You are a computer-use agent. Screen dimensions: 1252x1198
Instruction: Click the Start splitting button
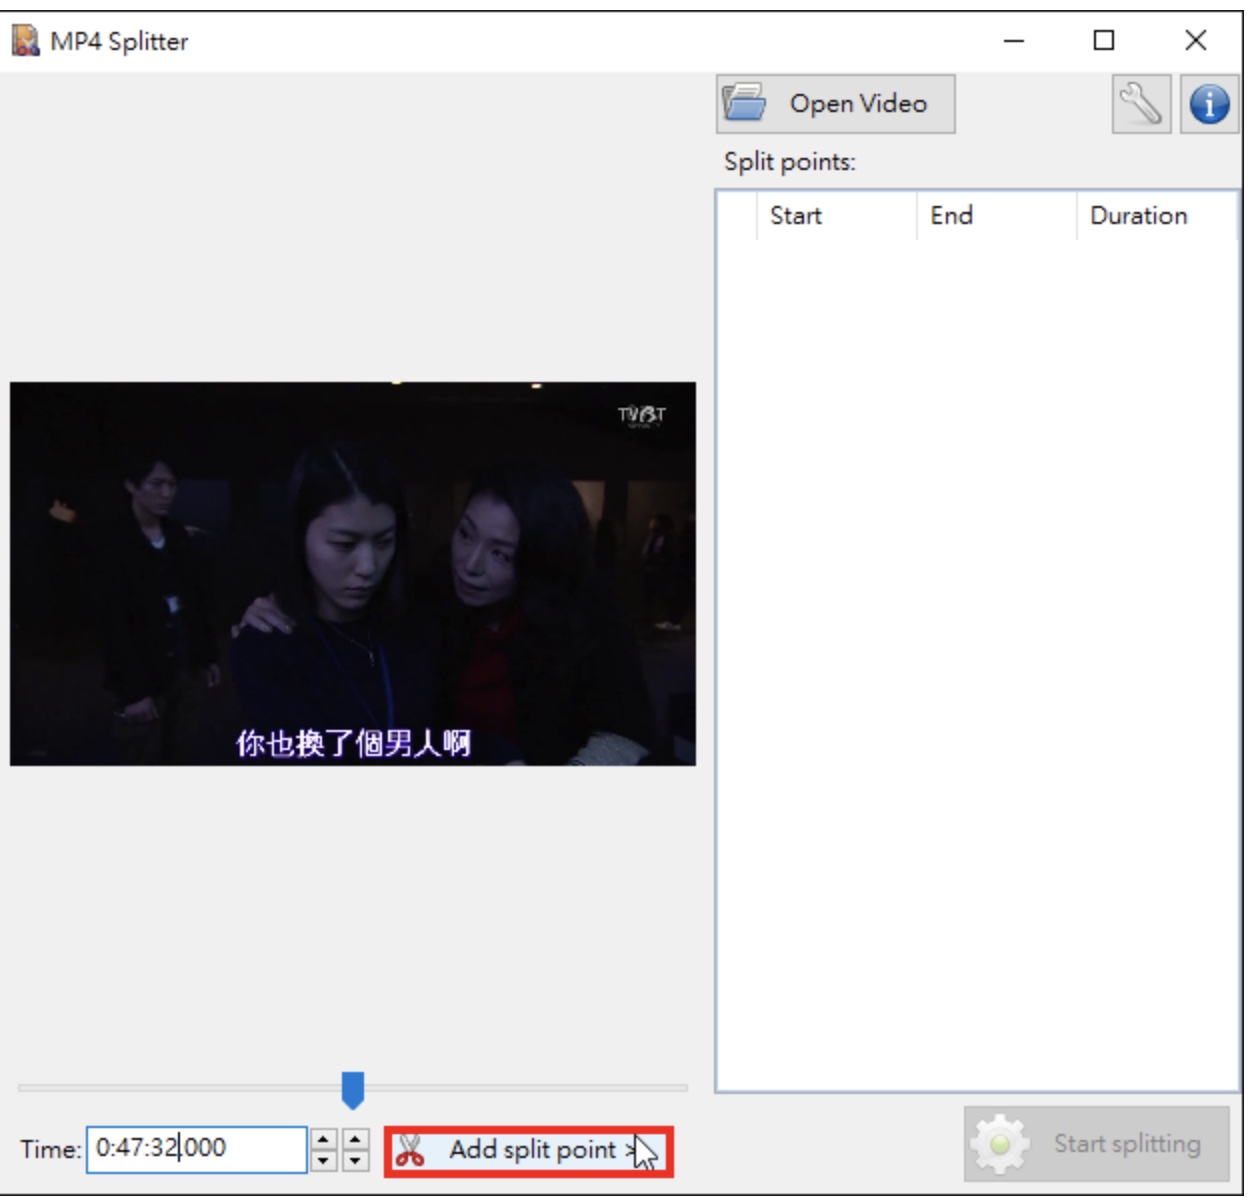1097,1144
